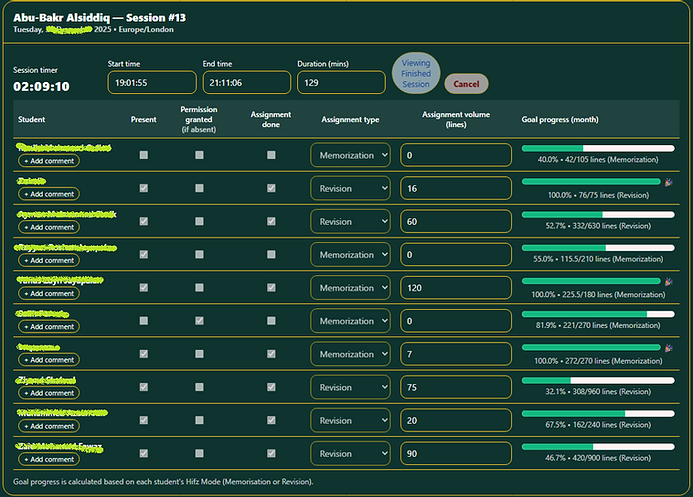Open assignment type dropdown for the 60-line row

tap(350, 221)
